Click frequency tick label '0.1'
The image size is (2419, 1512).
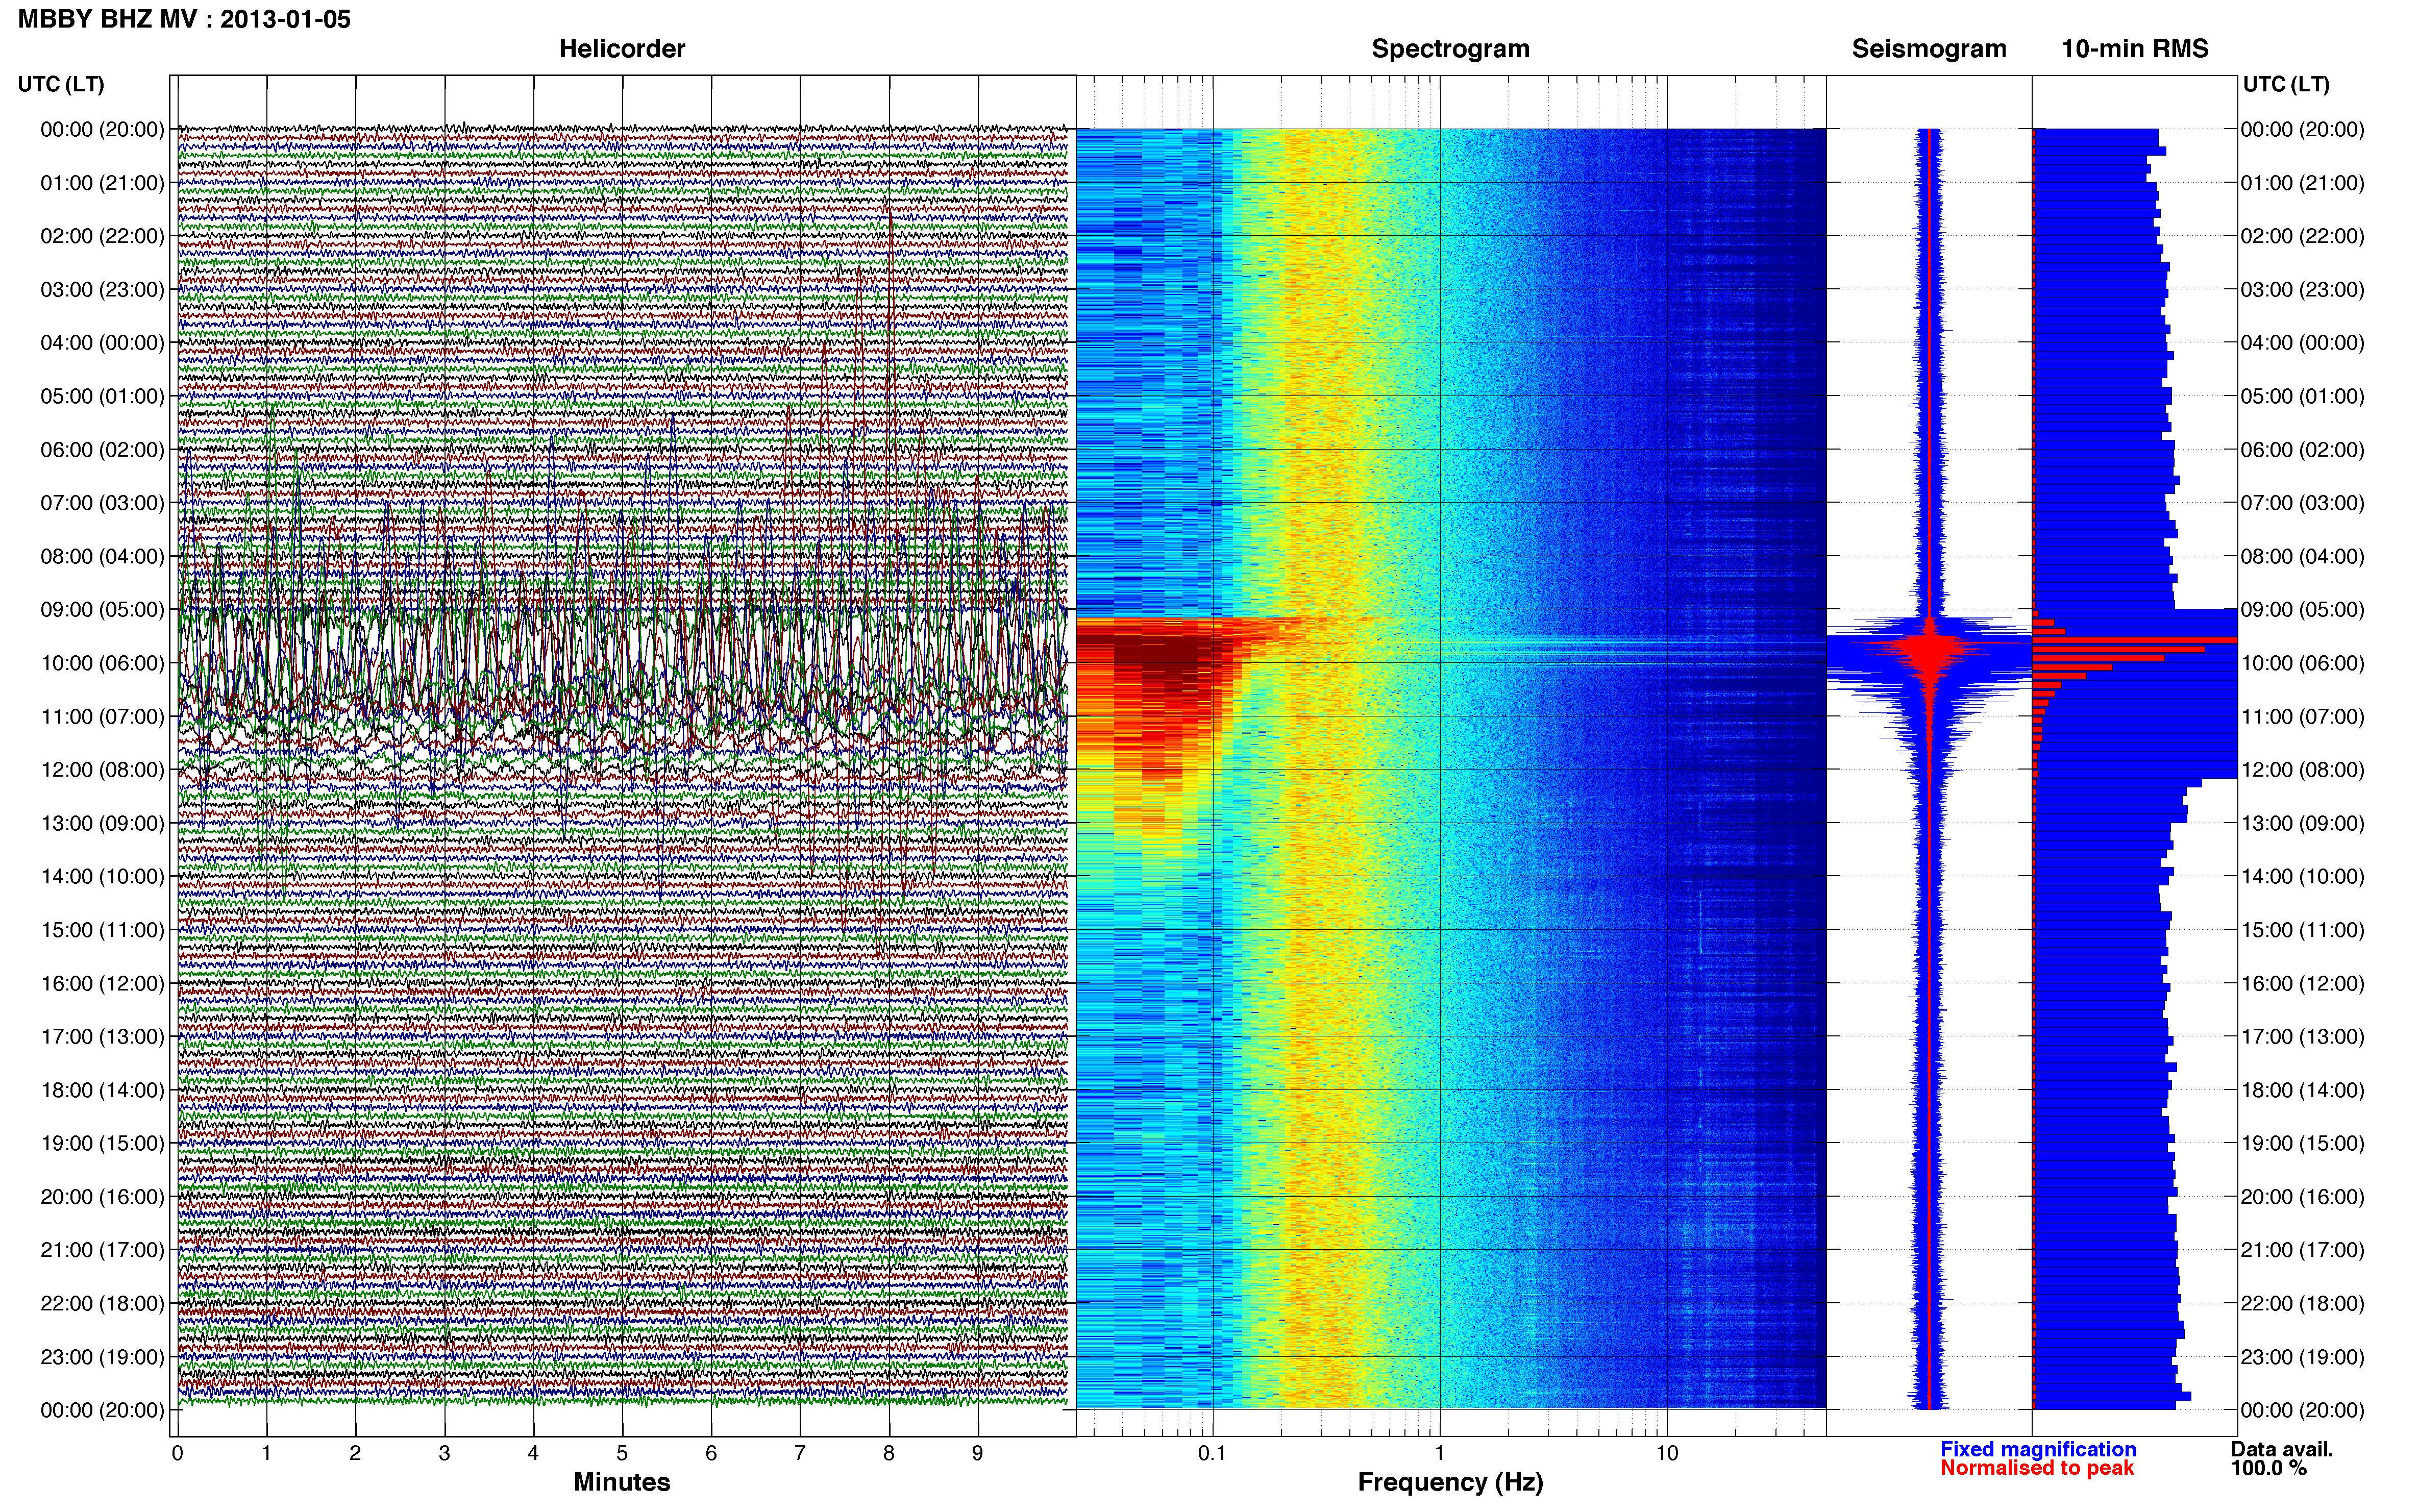click(1212, 1453)
